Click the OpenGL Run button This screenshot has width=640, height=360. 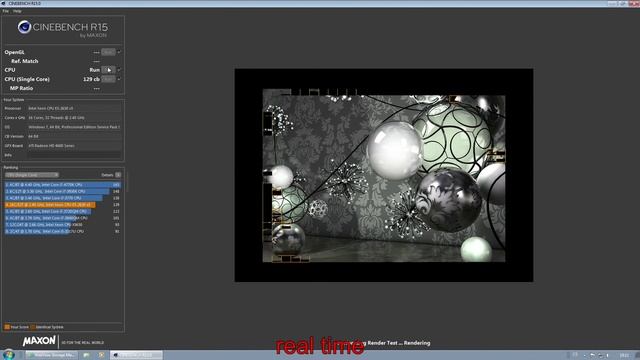click(x=108, y=52)
